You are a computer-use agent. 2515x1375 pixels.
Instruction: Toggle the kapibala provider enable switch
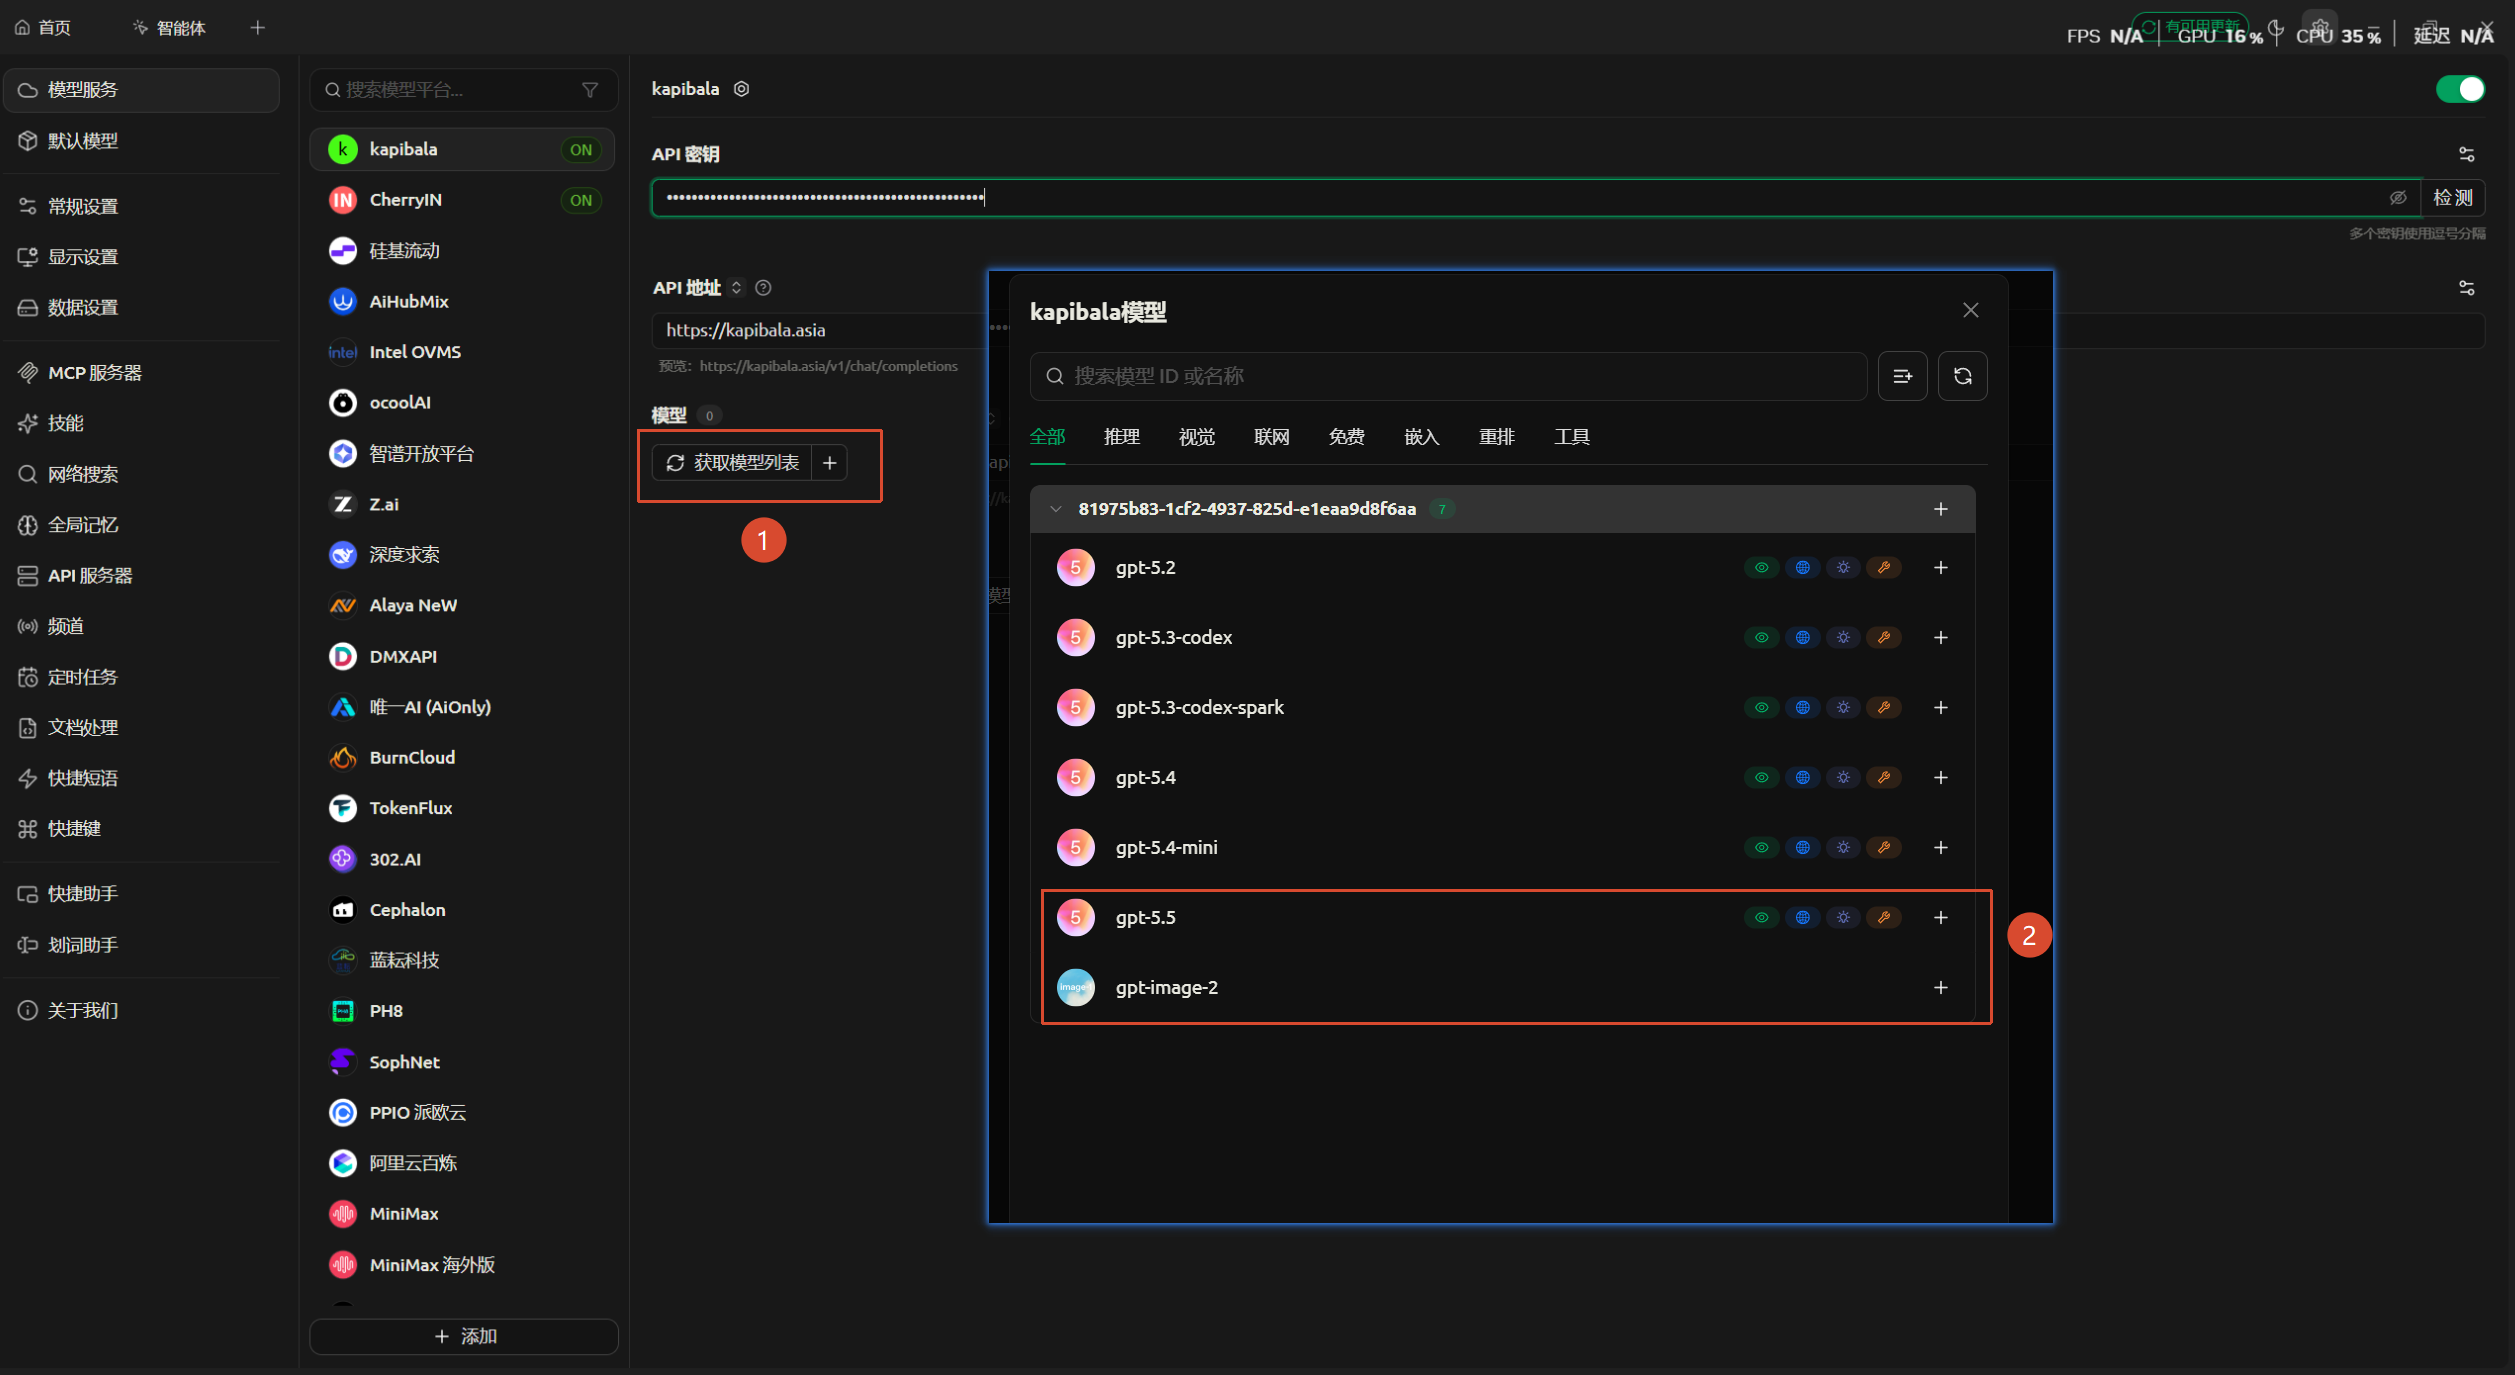(x=2460, y=89)
